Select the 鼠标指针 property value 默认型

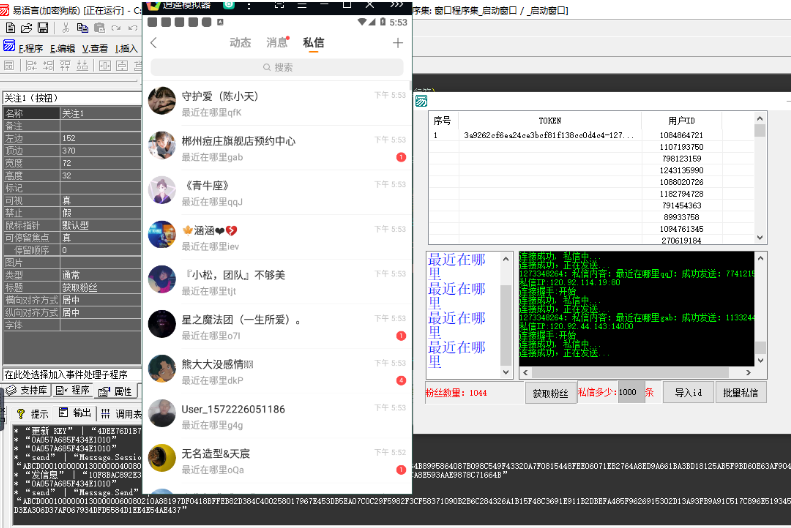point(101,225)
